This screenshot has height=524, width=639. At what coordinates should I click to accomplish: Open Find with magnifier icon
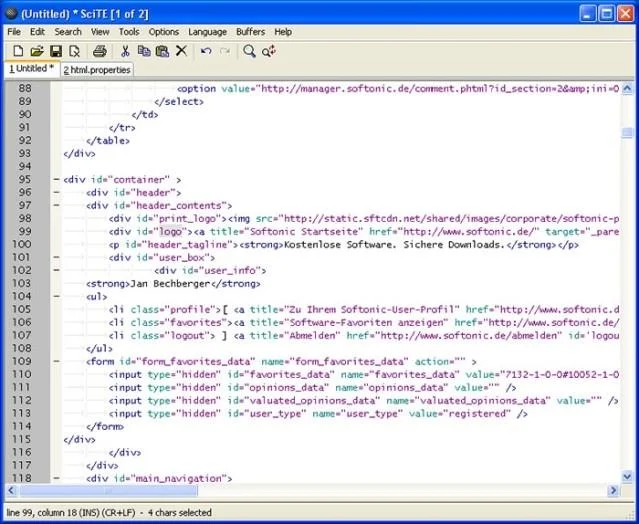(249, 51)
